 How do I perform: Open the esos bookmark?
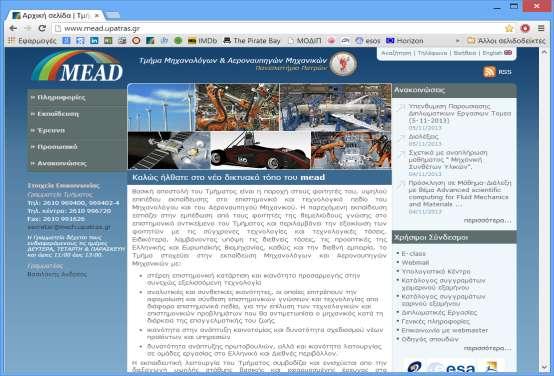click(368, 41)
